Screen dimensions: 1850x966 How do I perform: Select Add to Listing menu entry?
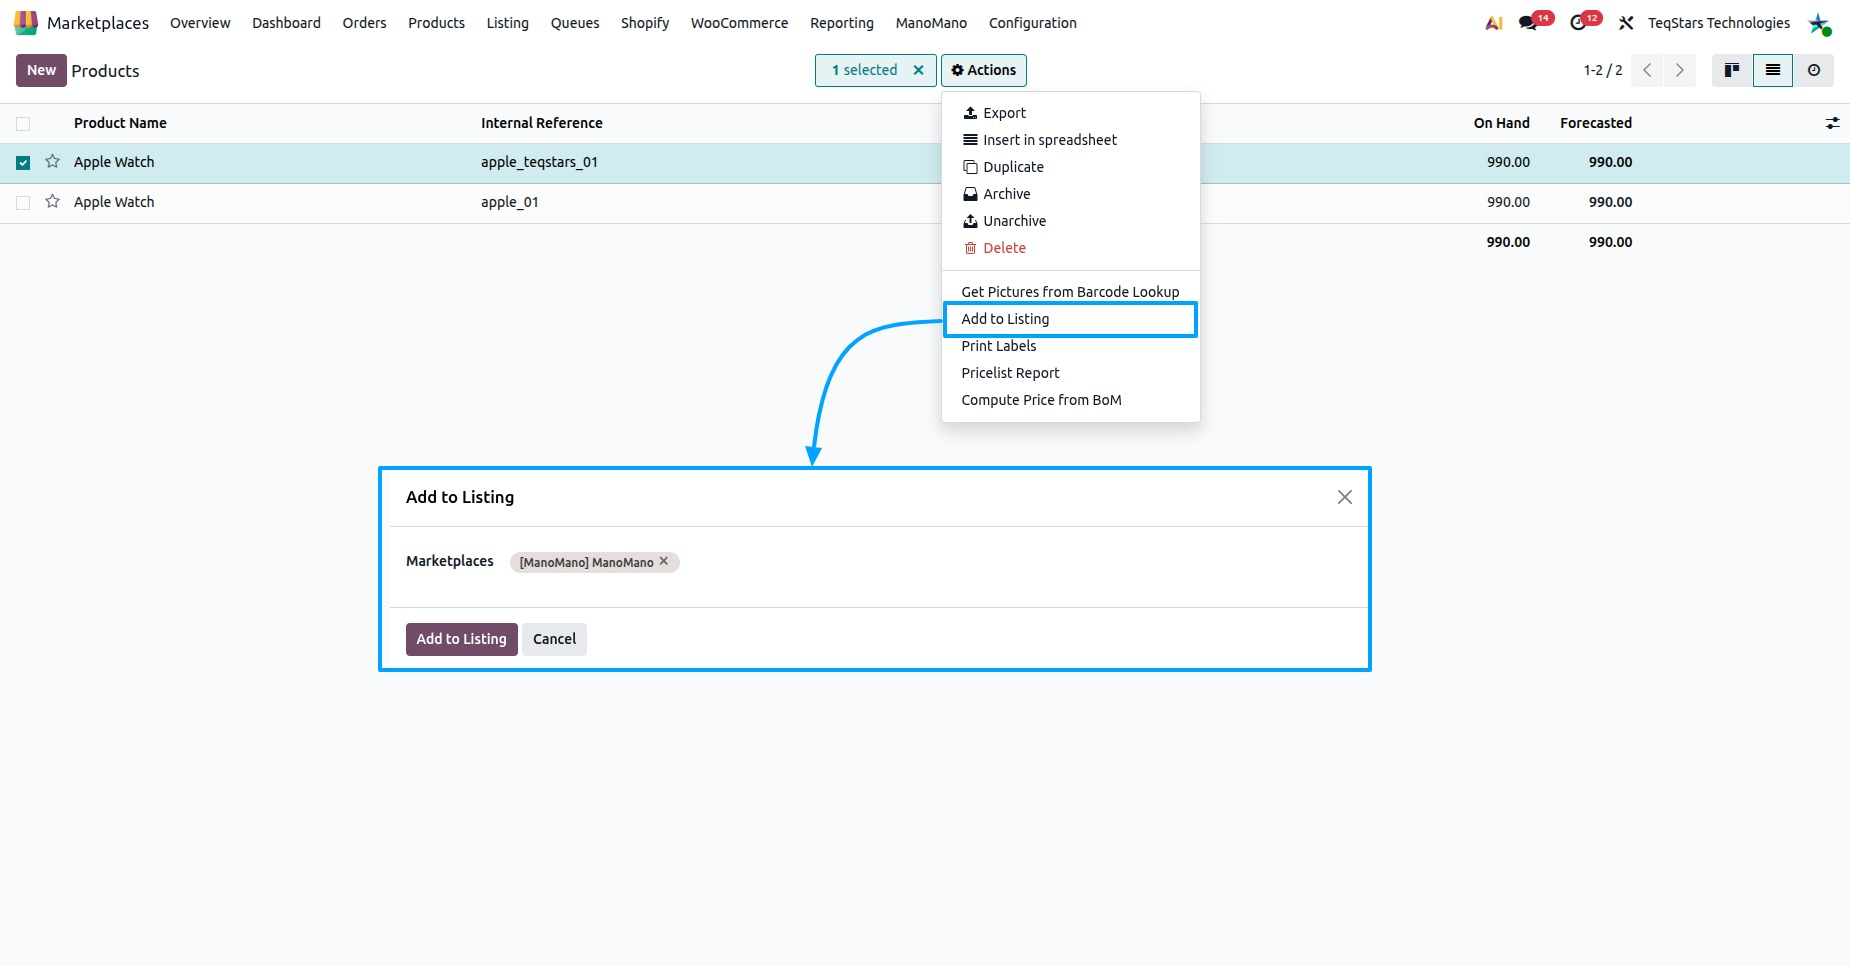(1070, 319)
